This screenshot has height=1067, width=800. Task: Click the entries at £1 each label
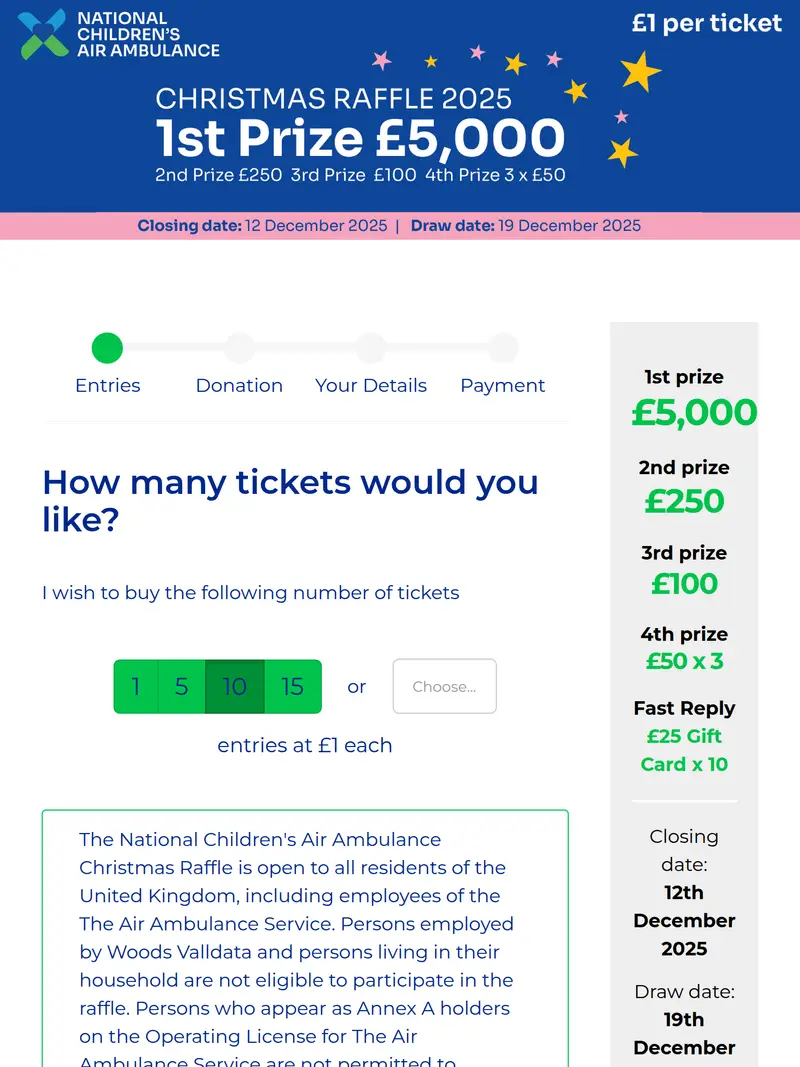click(x=305, y=745)
